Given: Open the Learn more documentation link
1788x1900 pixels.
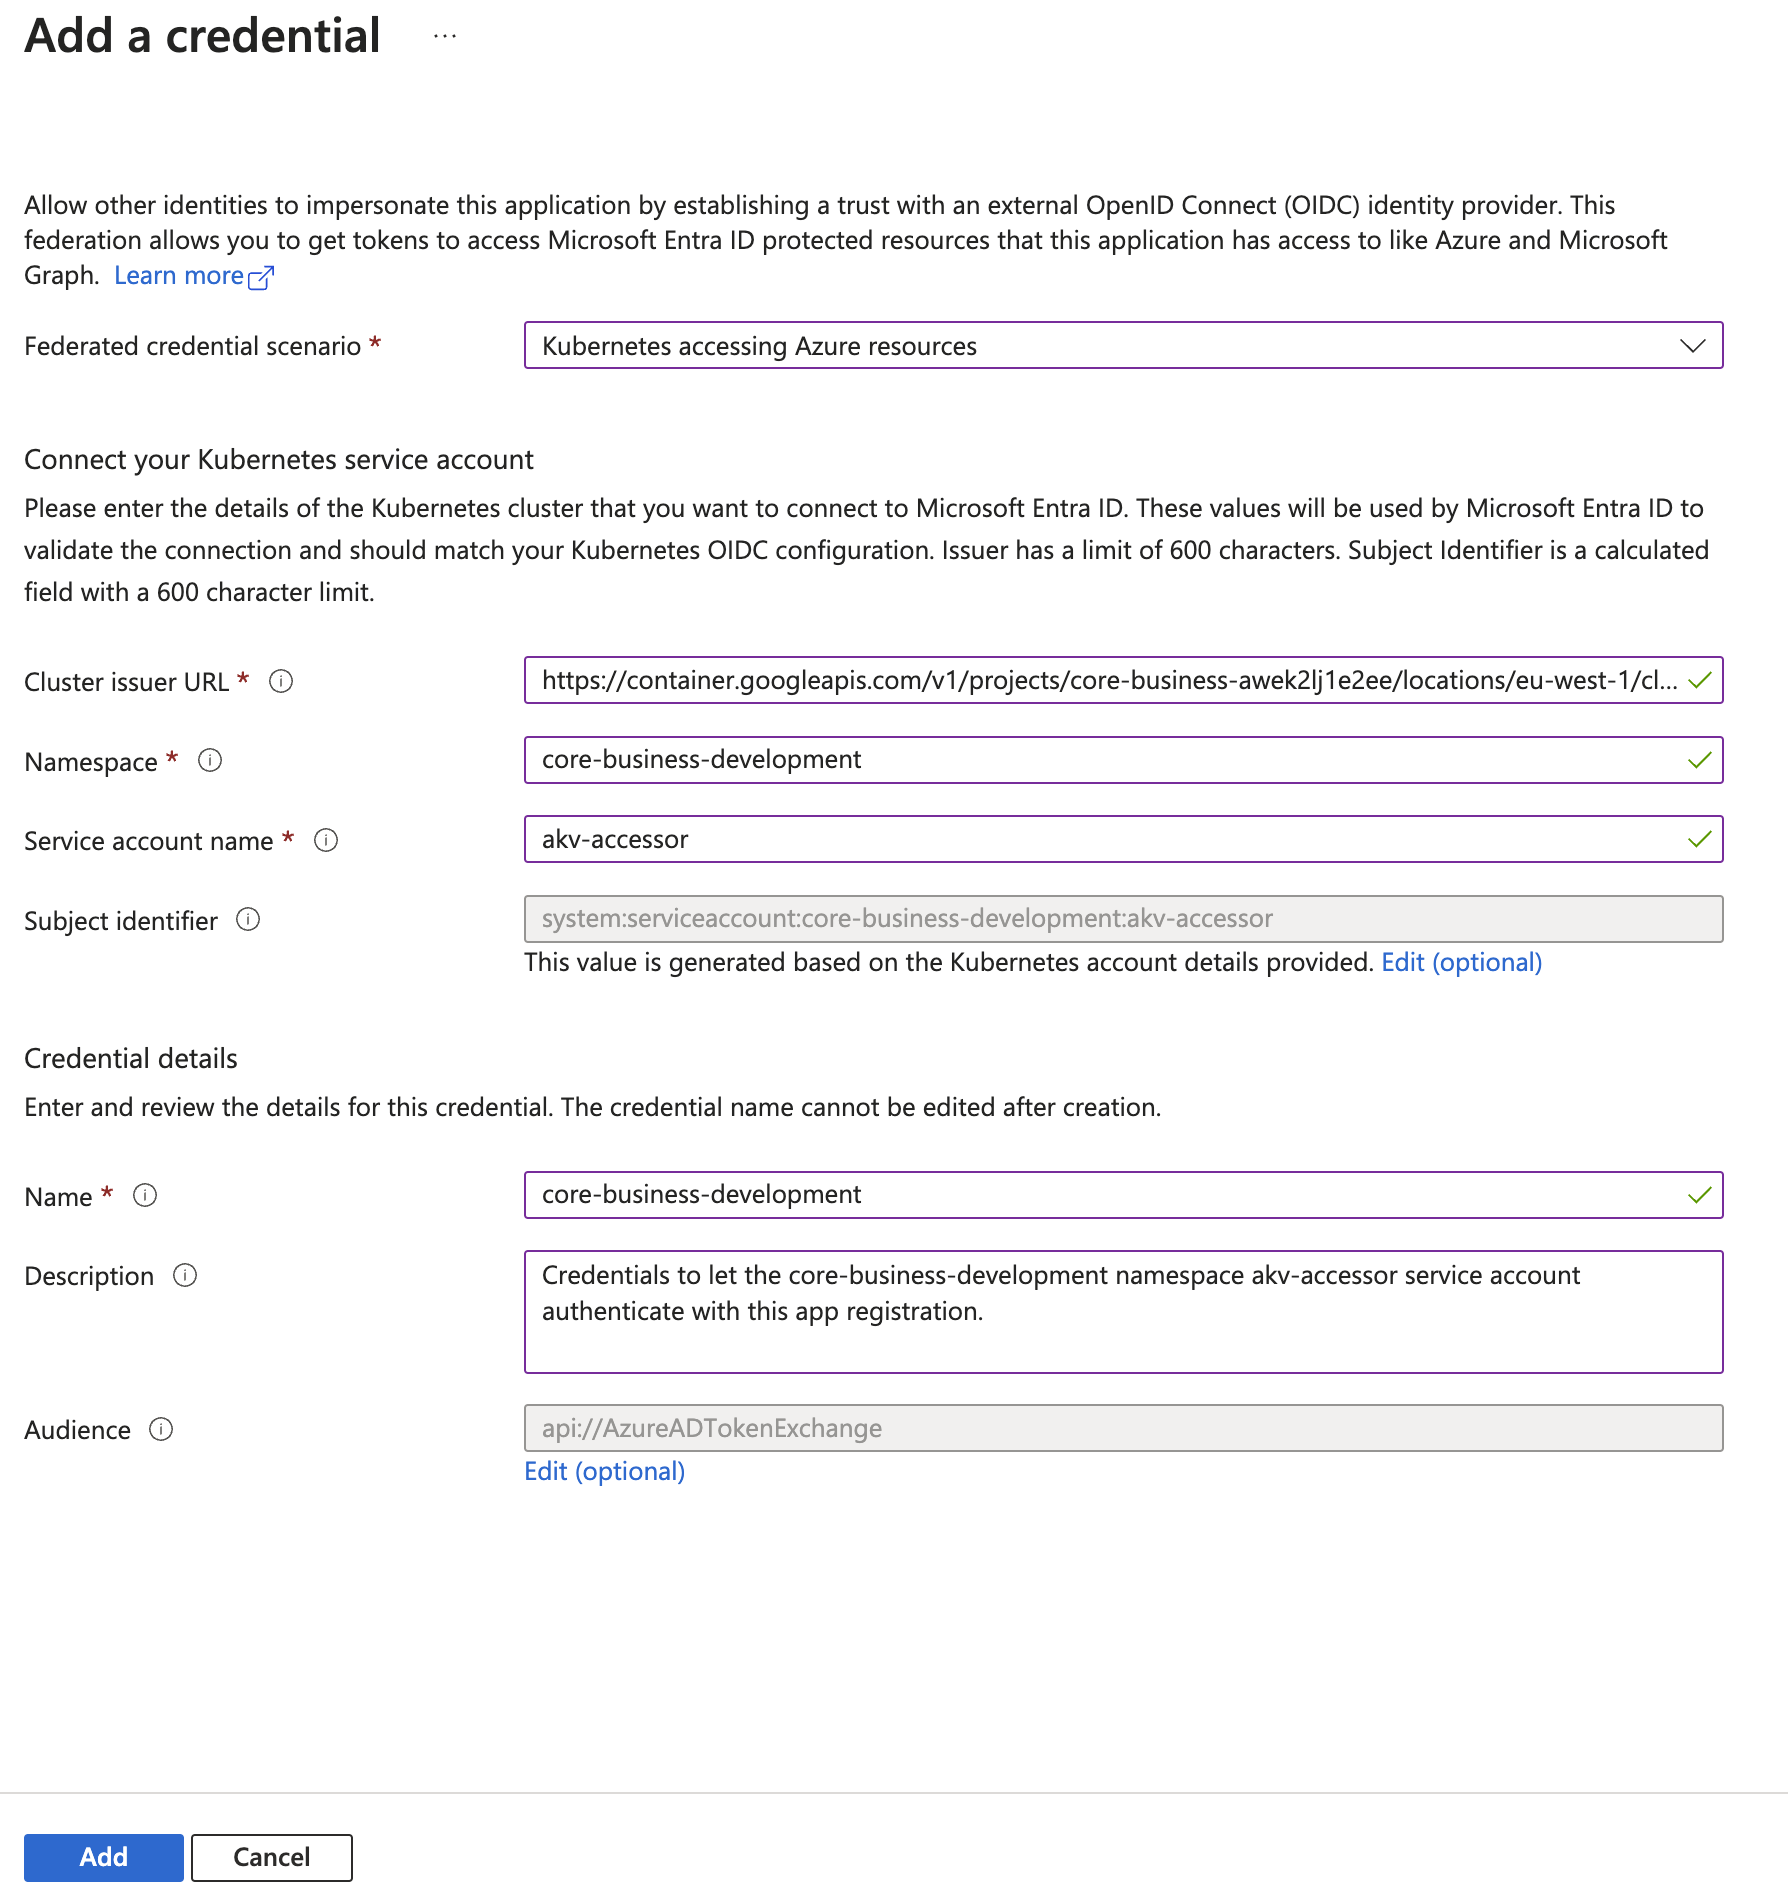Looking at the screenshot, I should tap(180, 274).
